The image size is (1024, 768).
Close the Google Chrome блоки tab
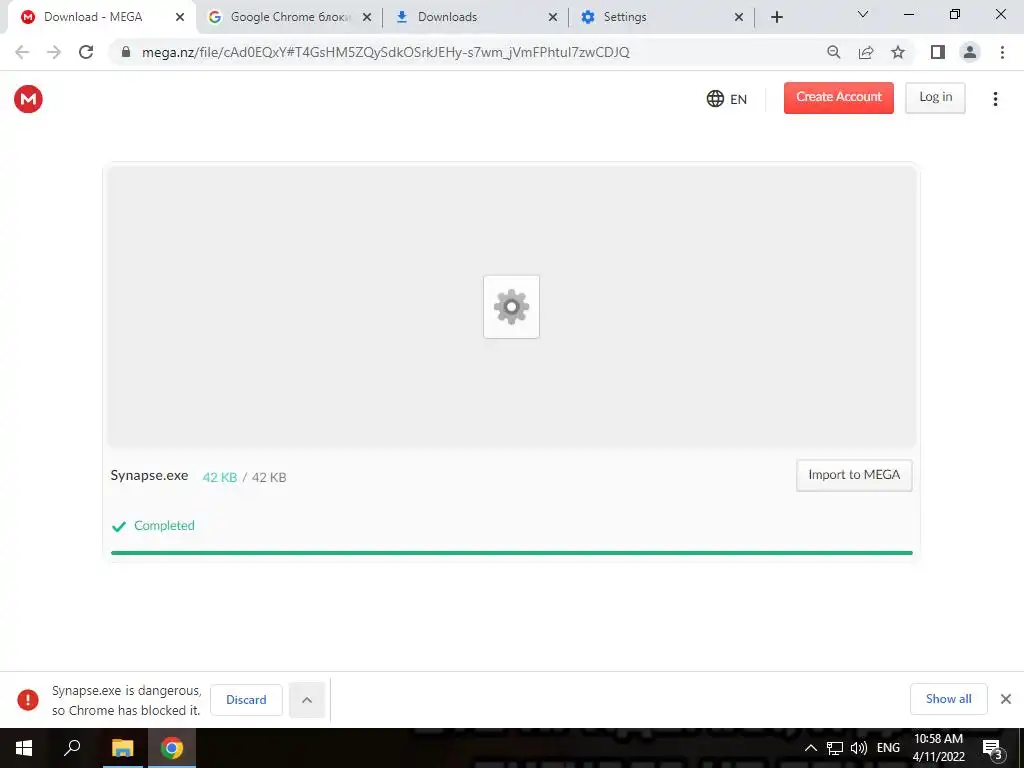click(367, 17)
